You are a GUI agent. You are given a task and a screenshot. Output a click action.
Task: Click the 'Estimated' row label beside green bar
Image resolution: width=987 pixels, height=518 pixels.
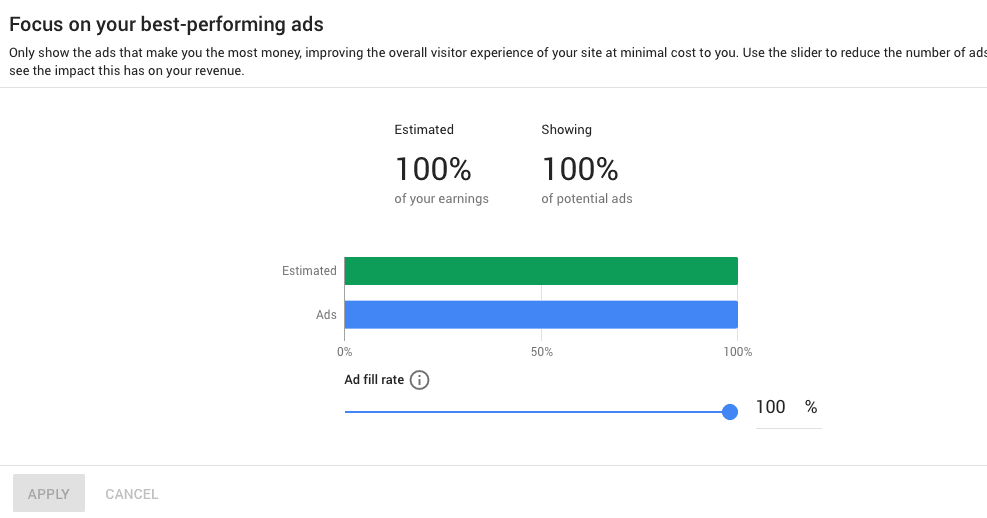point(309,271)
